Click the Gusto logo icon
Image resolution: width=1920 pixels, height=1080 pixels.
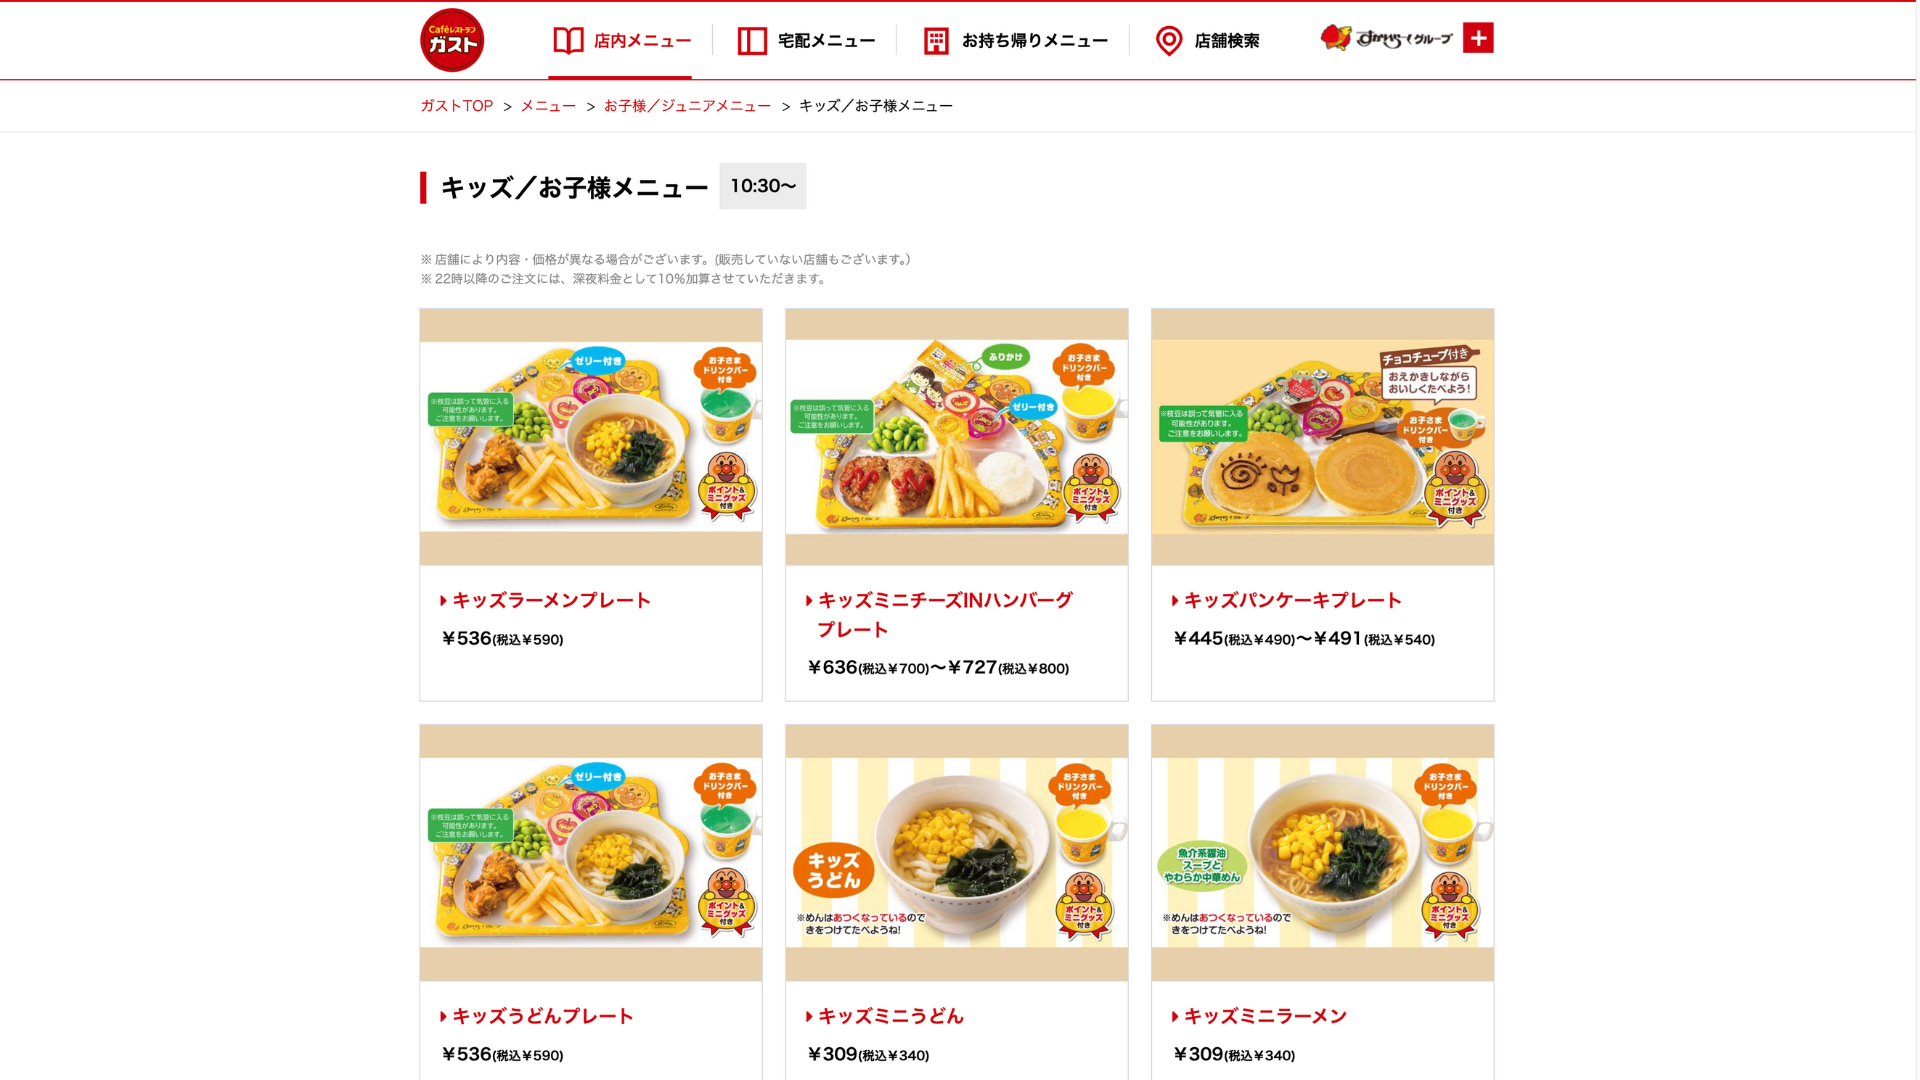(x=452, y=40)
